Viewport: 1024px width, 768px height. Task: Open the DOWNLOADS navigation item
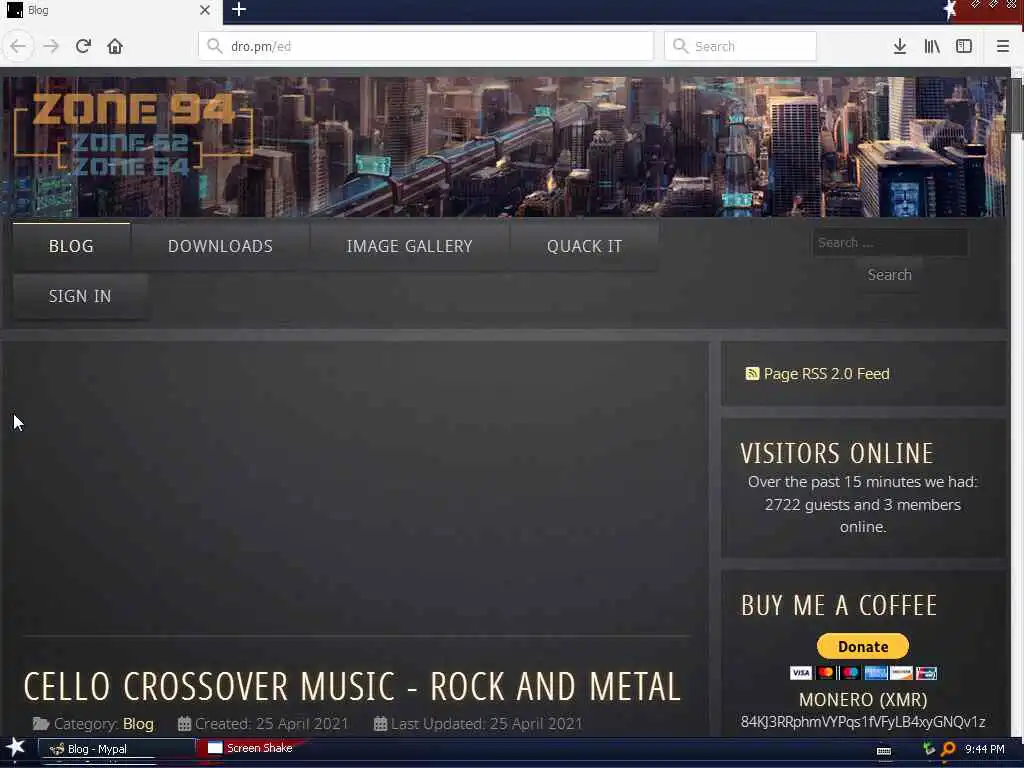pyautogui.click(x=220, y=246)
